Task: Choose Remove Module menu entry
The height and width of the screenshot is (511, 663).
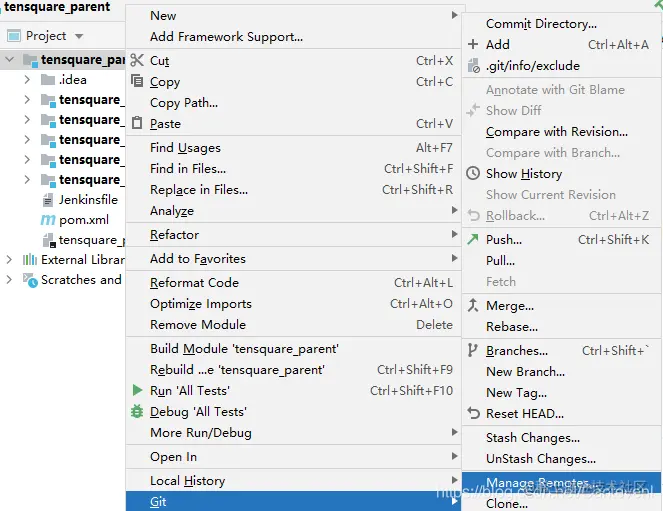Action: tap(293, 325)
